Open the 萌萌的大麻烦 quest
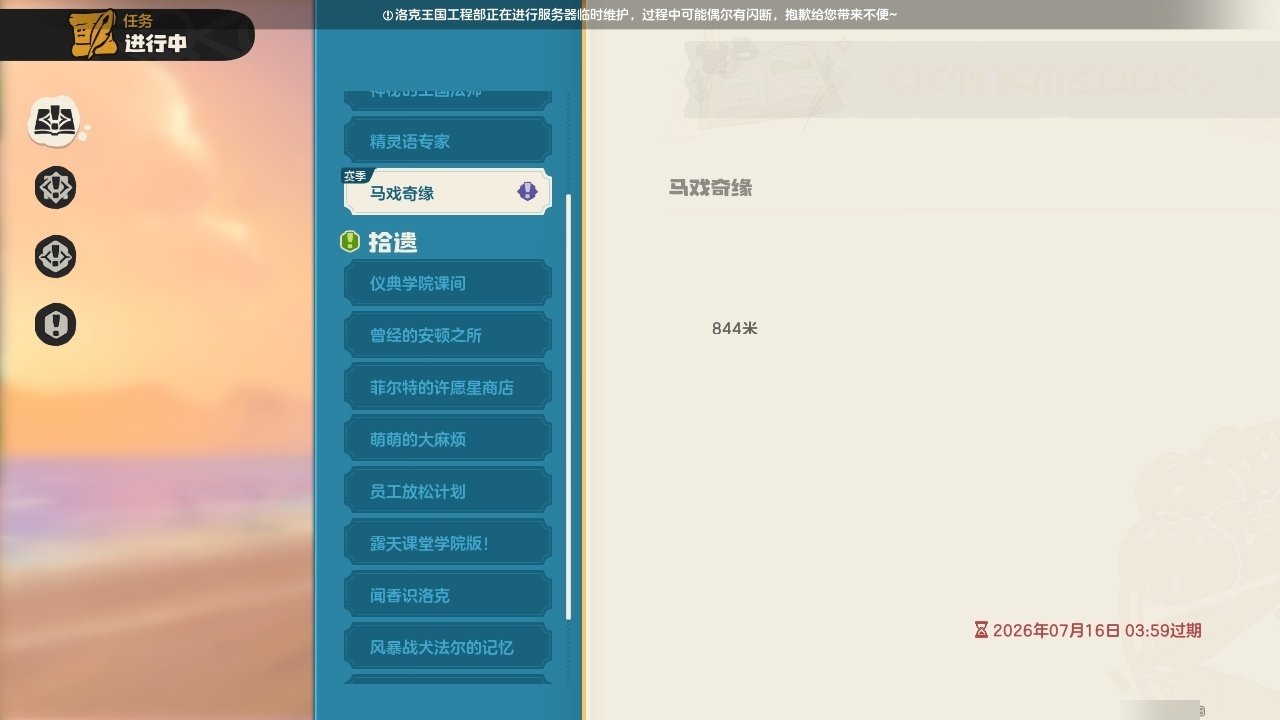1280x720 pixels. pyautogui.click(x=447, y=439)
